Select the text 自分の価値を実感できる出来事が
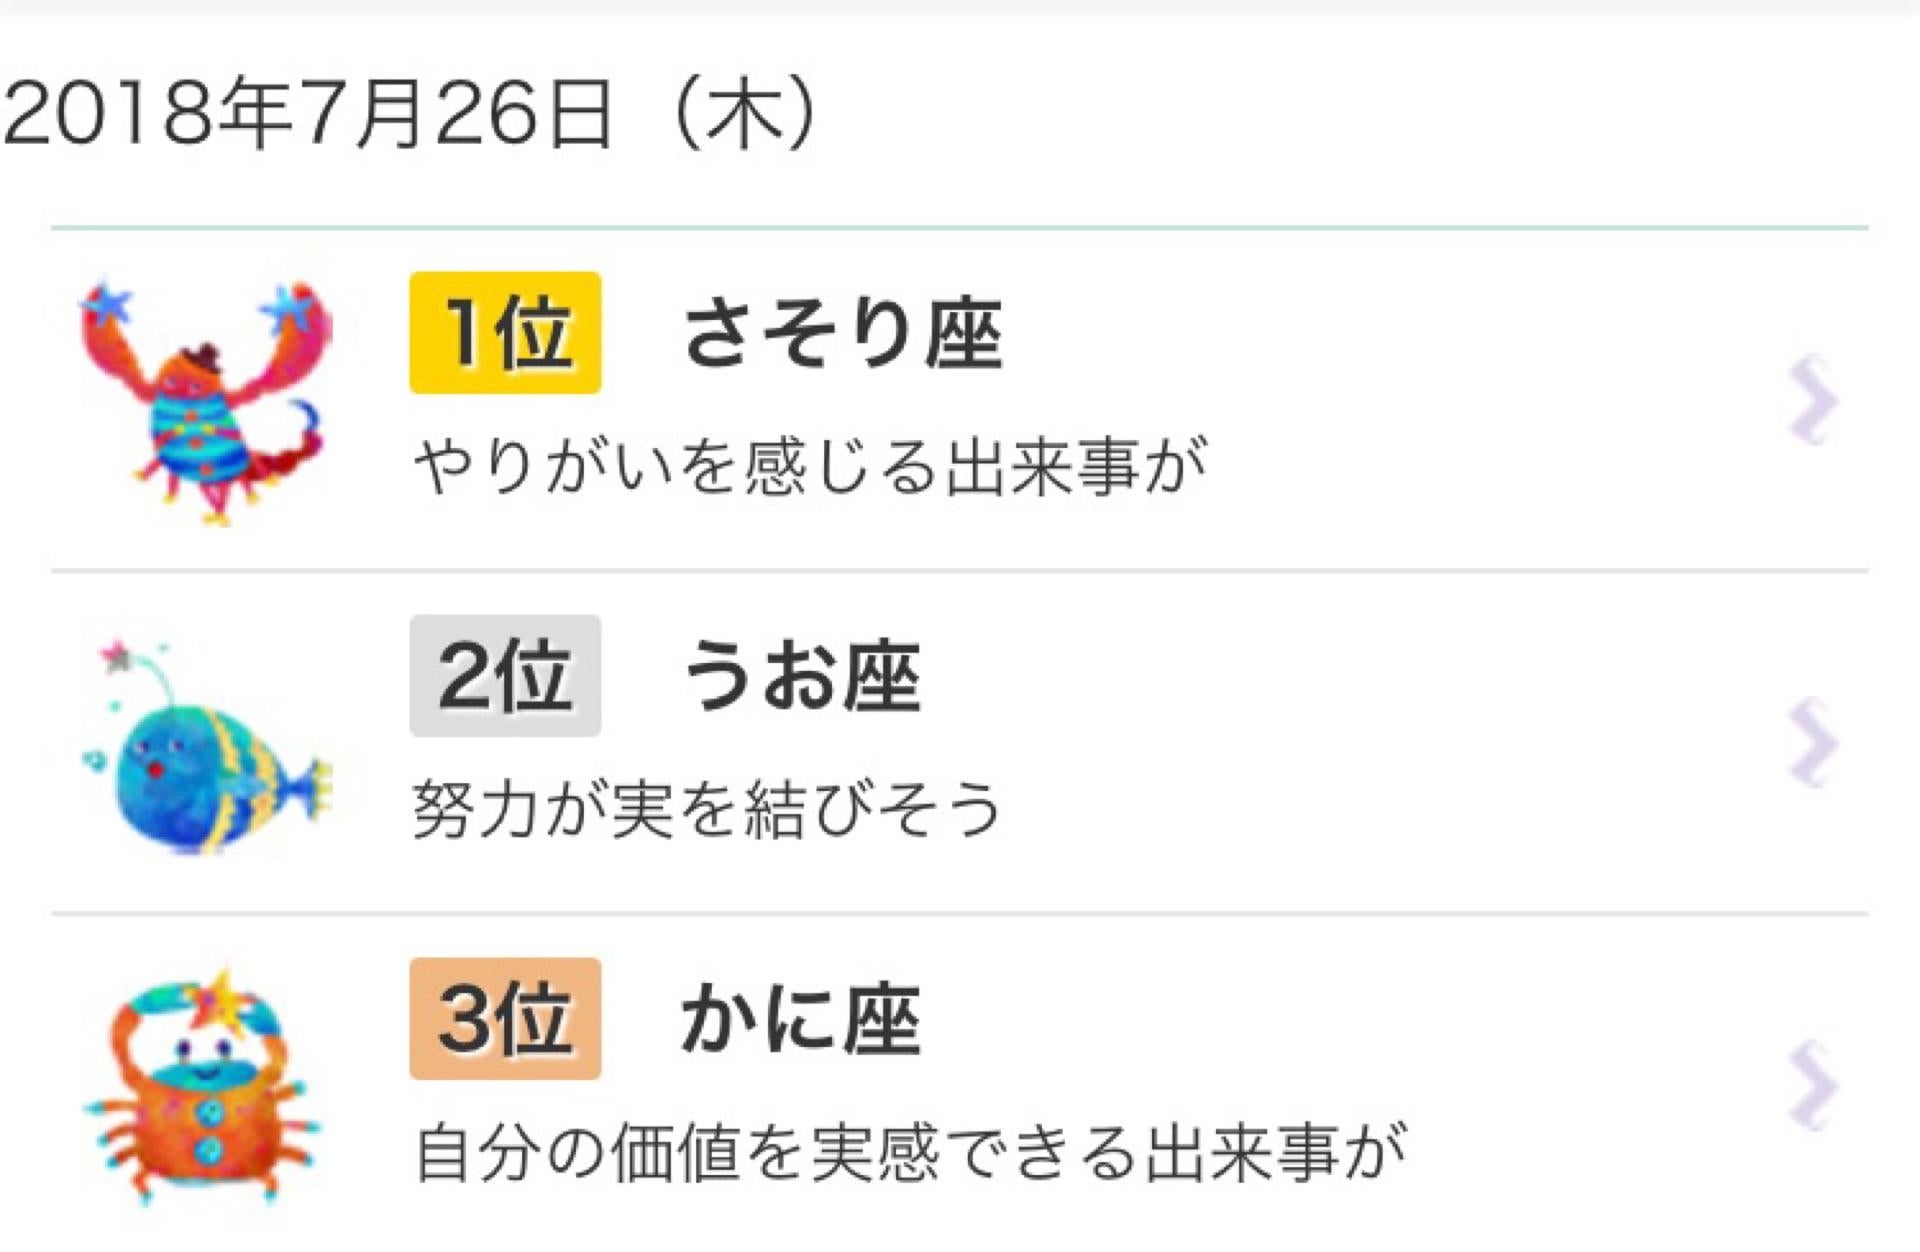The height and width of the screenshot is (1252, 1920). [x=910, y=1151]
